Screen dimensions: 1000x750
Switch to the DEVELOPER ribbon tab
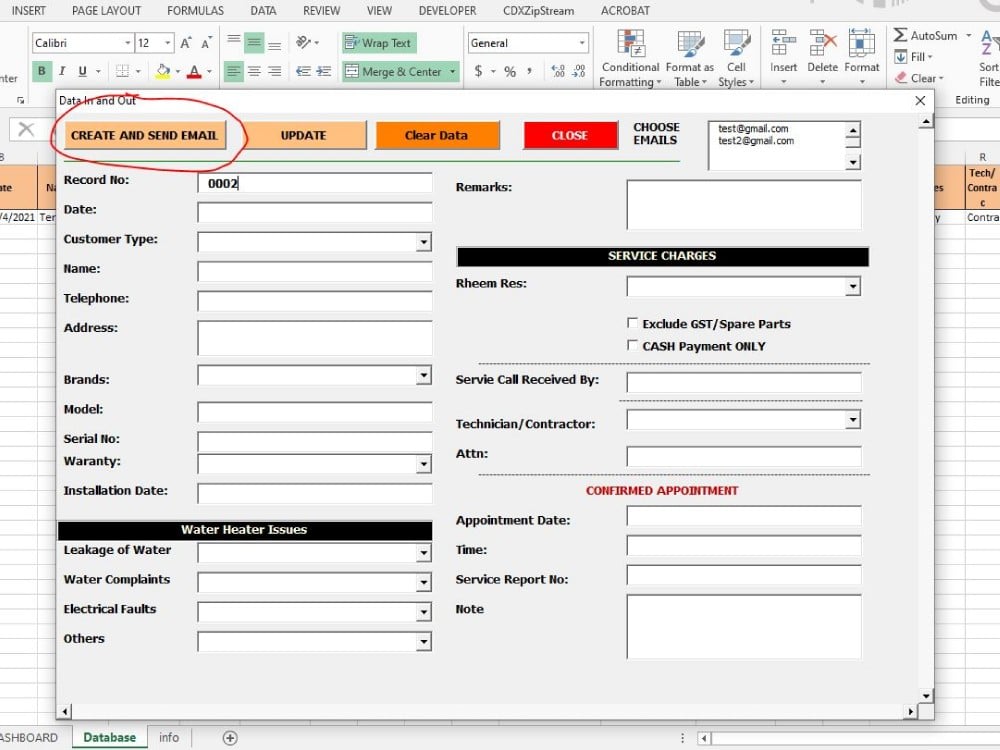446,11
